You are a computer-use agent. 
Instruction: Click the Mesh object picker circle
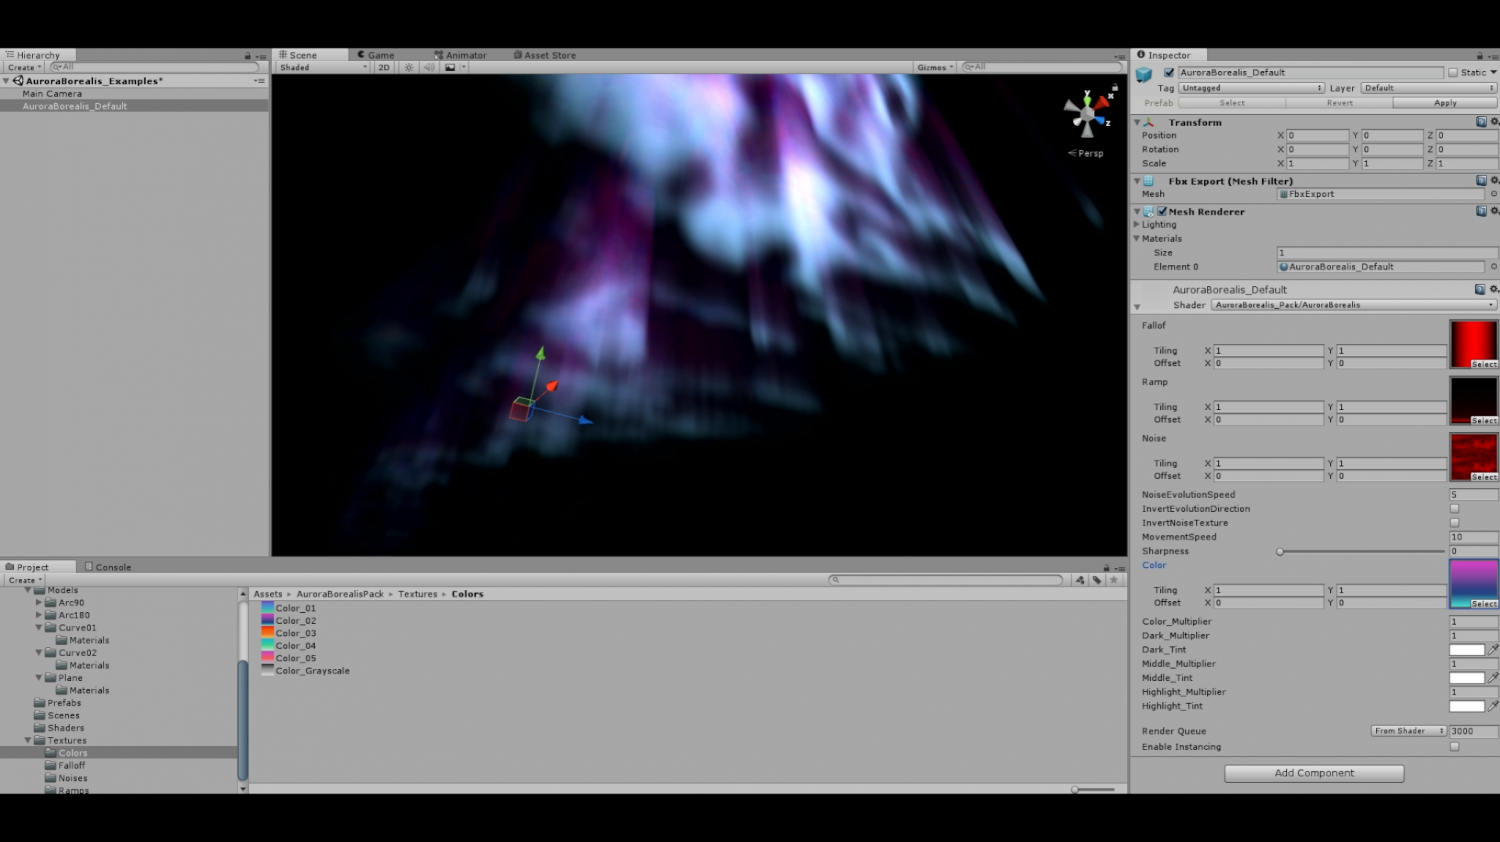click(1494, 194)
